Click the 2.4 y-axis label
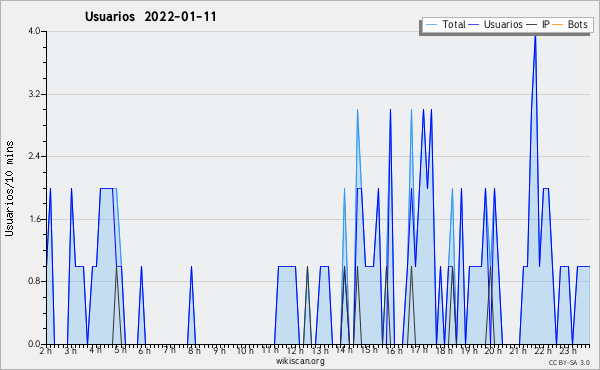This screenshot has width=600, height=370. pyautogui.click(x=34, y=156)
